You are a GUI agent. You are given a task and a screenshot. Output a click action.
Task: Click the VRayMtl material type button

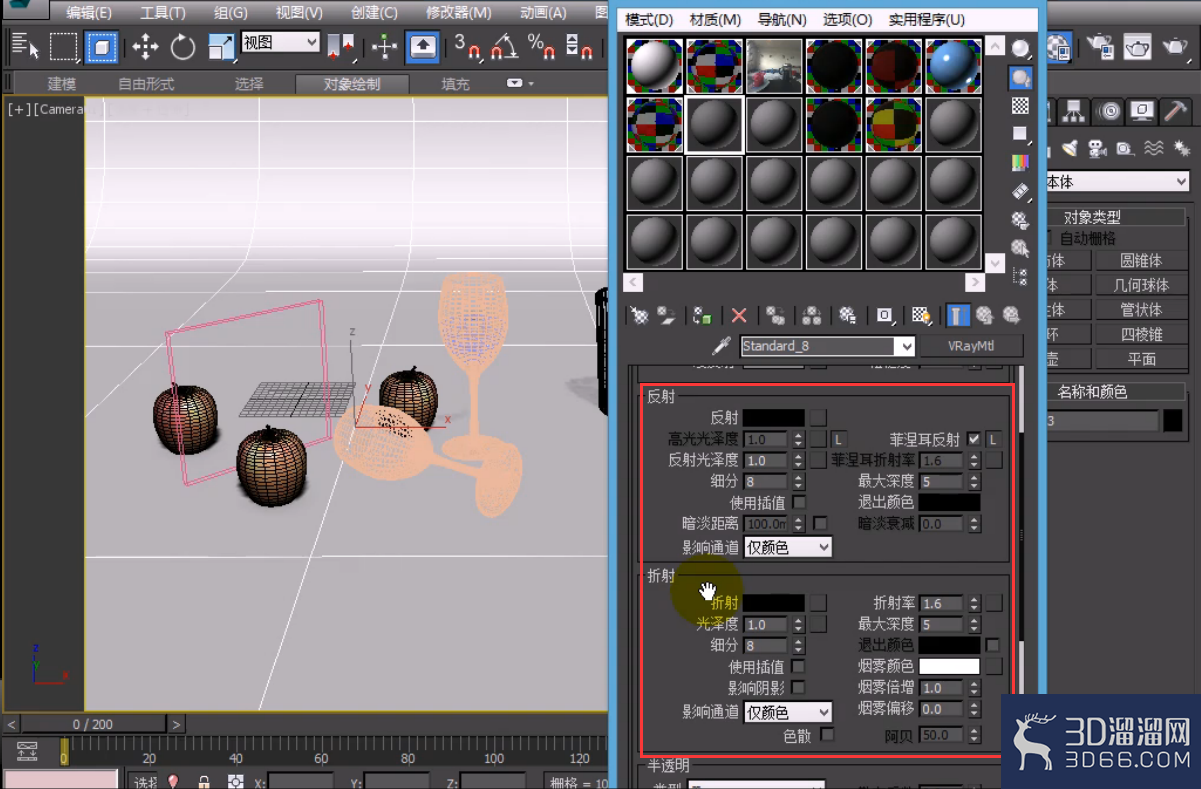click(971, 346)
